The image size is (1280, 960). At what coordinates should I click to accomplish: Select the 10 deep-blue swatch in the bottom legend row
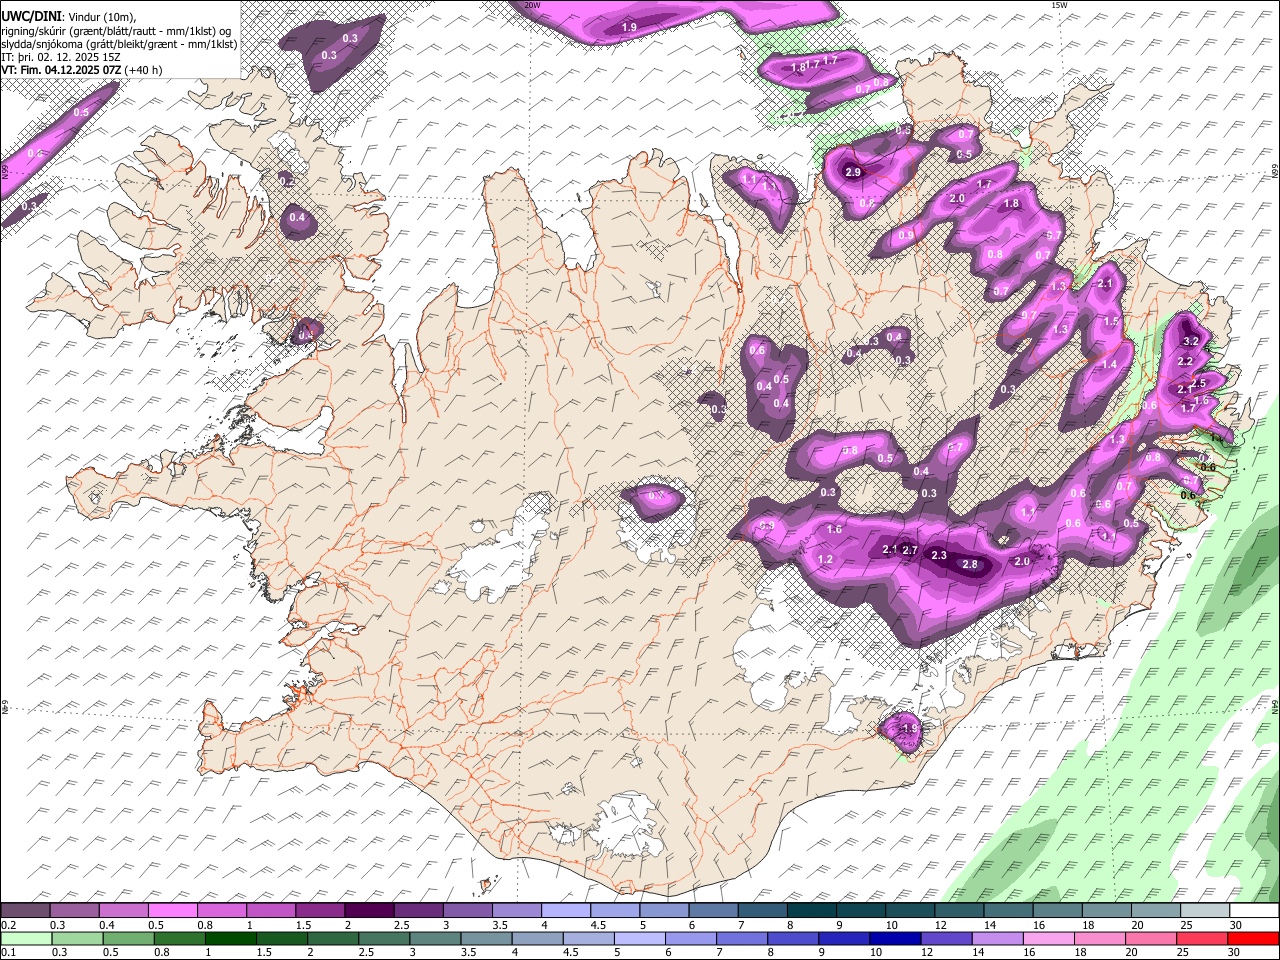[x=895, y=938]
